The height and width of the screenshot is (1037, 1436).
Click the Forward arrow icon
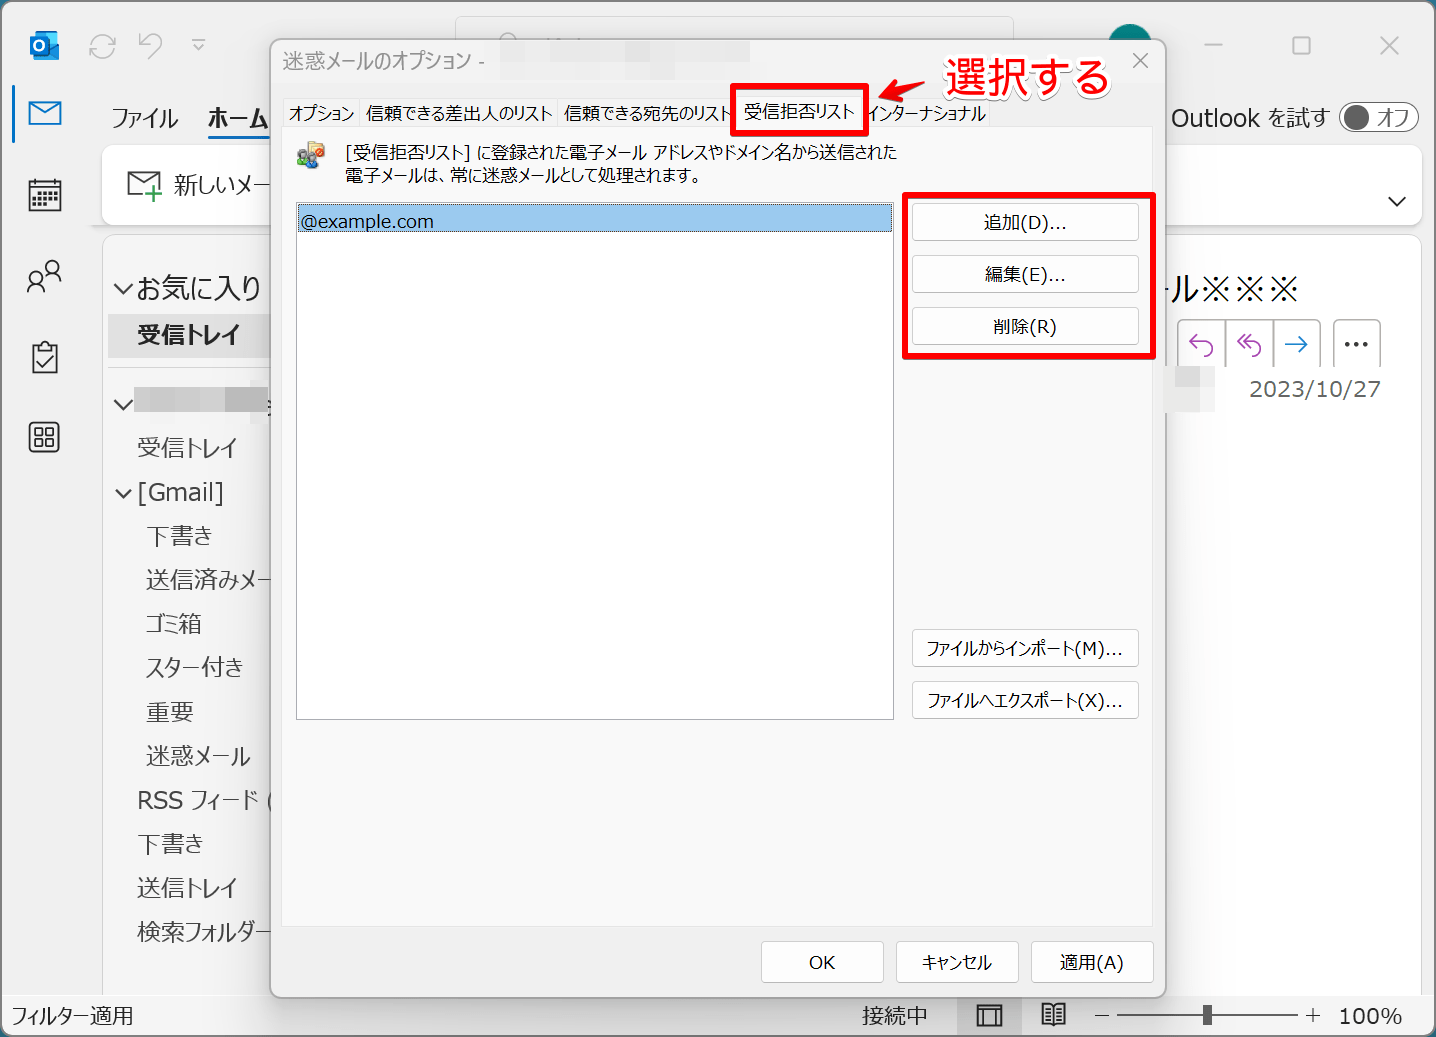pyautogui.click(x=1296, y=345)
